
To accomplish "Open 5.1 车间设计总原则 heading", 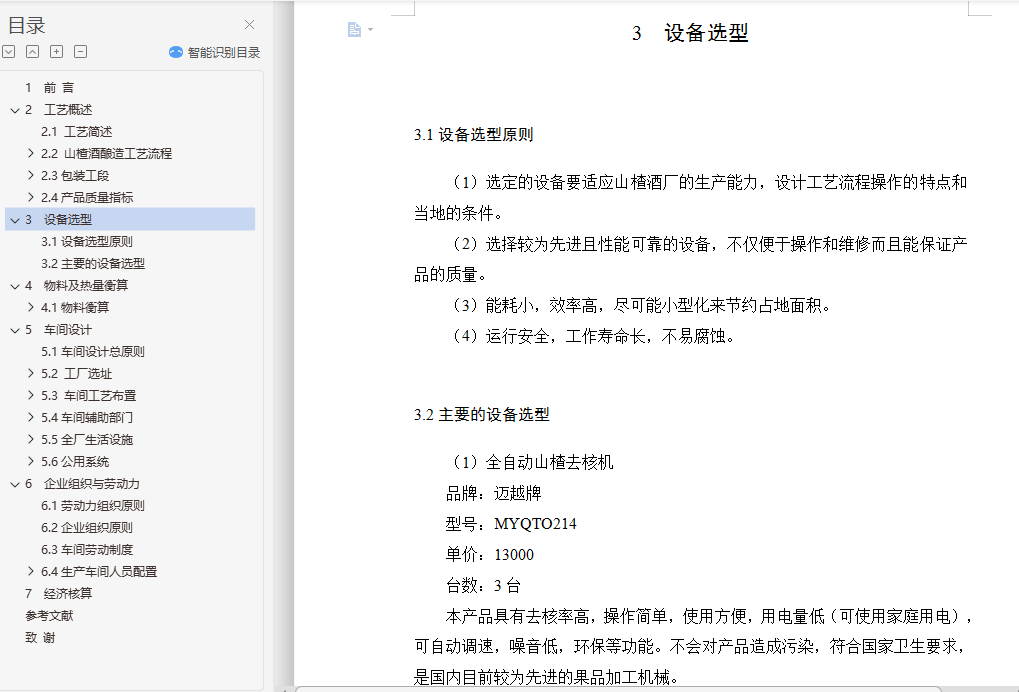I will point(93,352).
